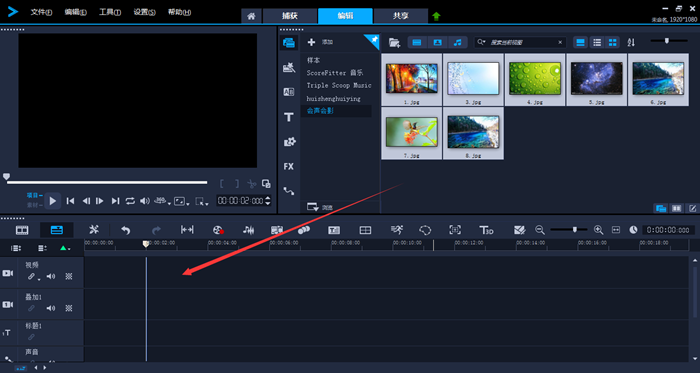
Task: Expand the preview aspect ratio dropdown
Action: (181, 201)
